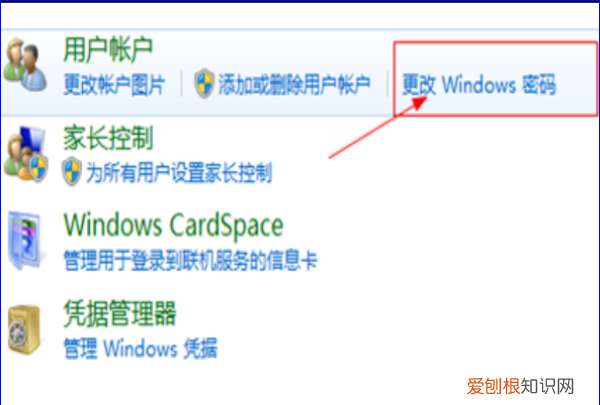Open 添加或删除用户帐户 link
600x405 pixels.
point(294,85)
